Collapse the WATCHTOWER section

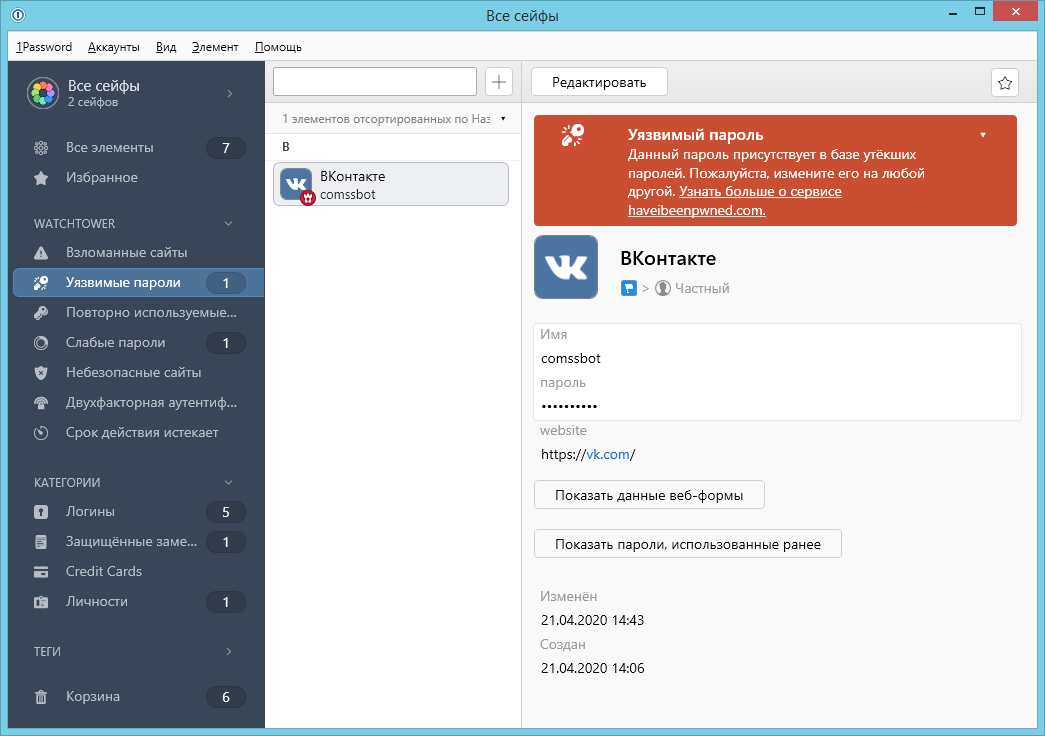click(x=229, y=223)
